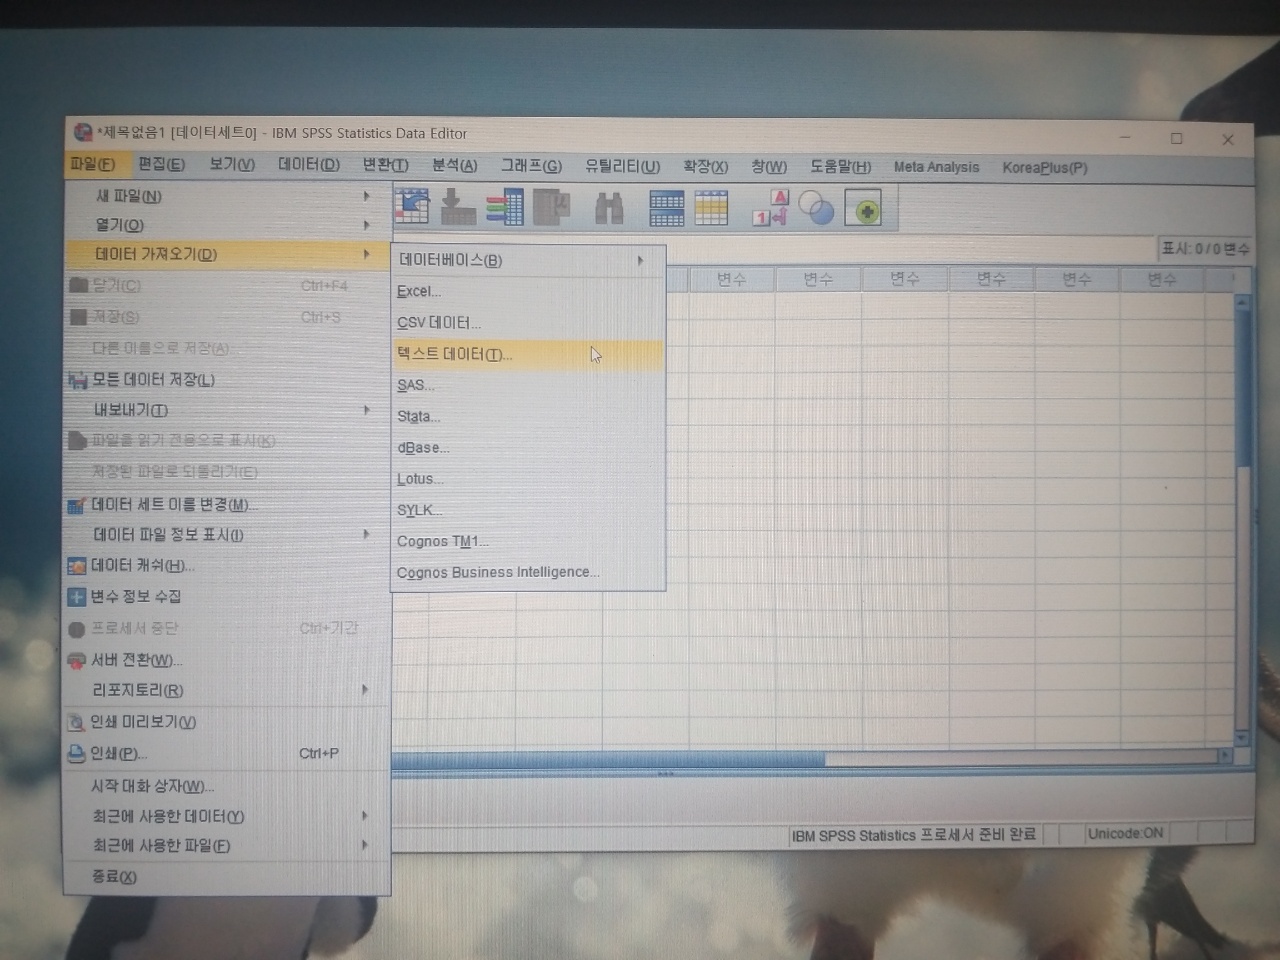Click the 인쇄 미리보기 magnifier icon

(75, 722)
